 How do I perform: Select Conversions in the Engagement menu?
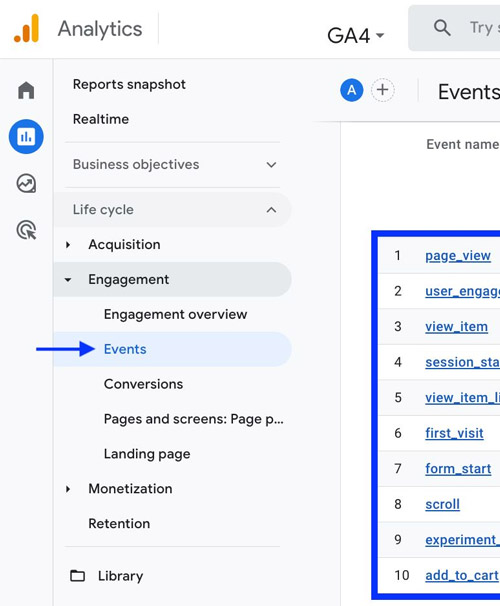[143, 384]
